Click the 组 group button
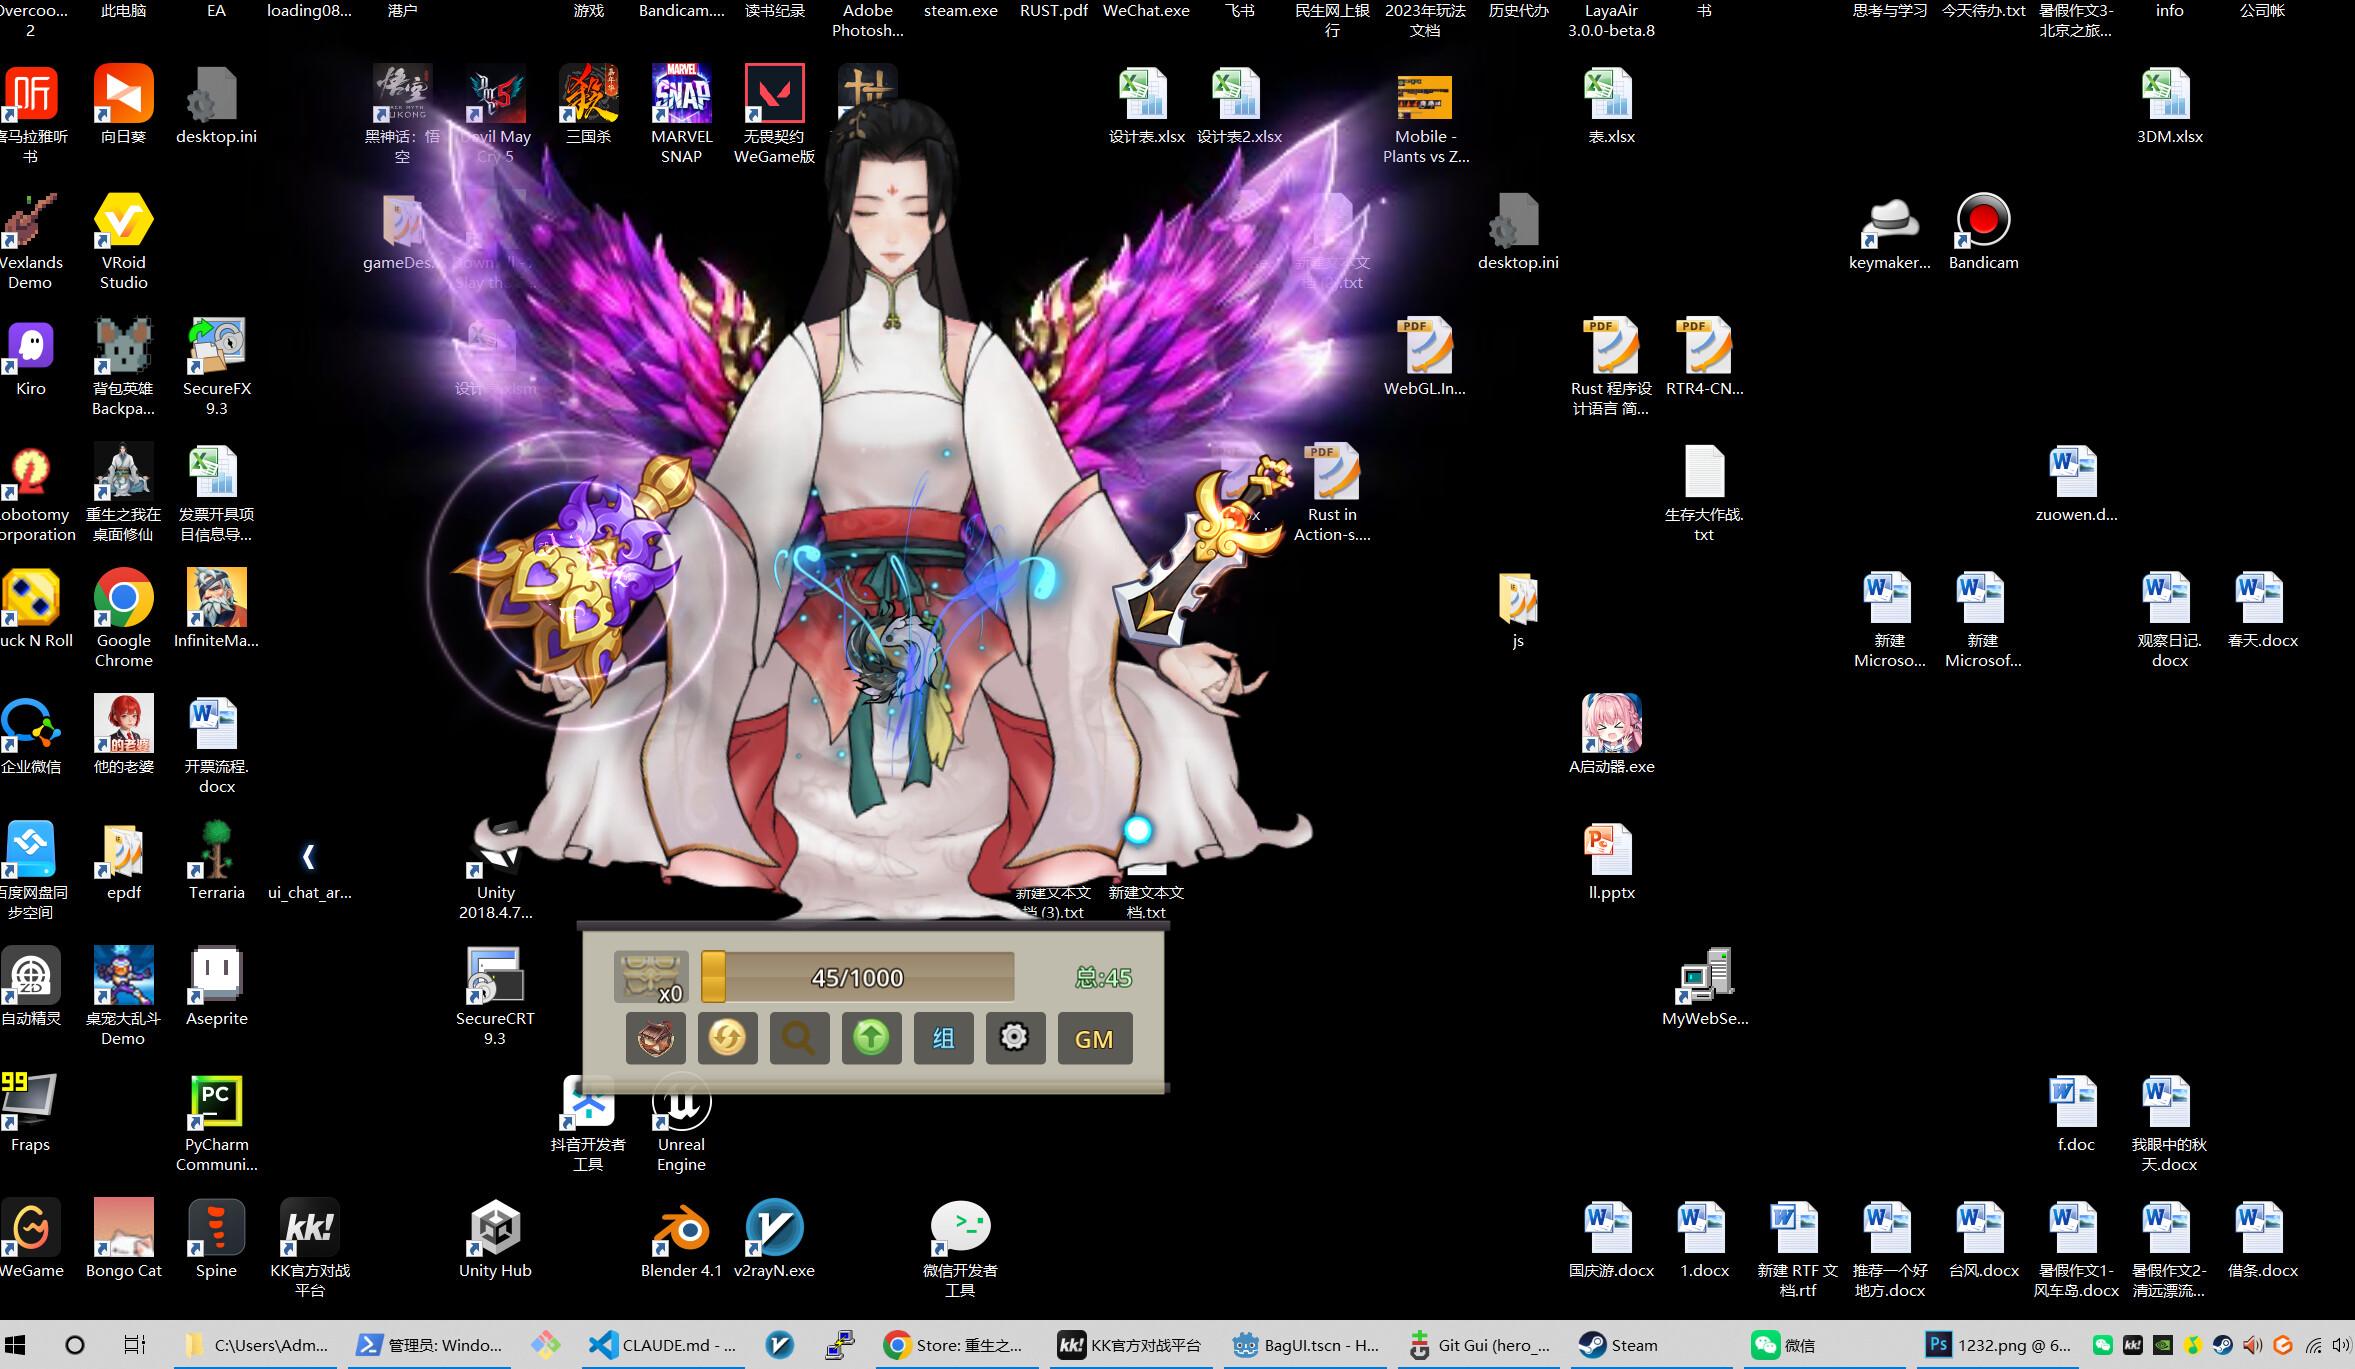The image size is (2355, 1369). point(943,1038)
